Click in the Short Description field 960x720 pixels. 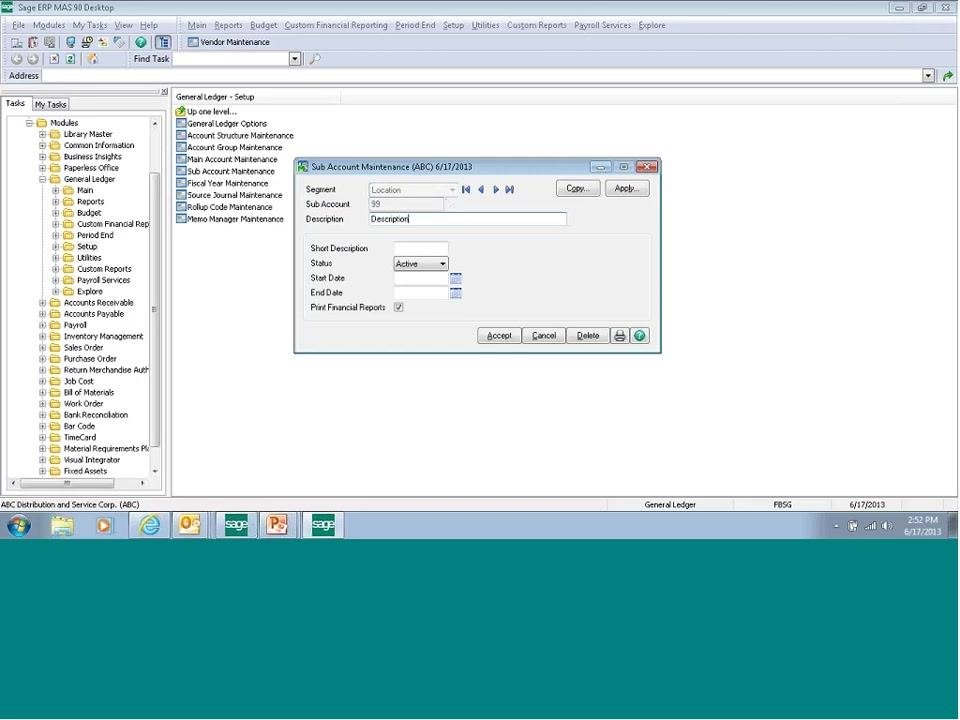pos(421,249)
